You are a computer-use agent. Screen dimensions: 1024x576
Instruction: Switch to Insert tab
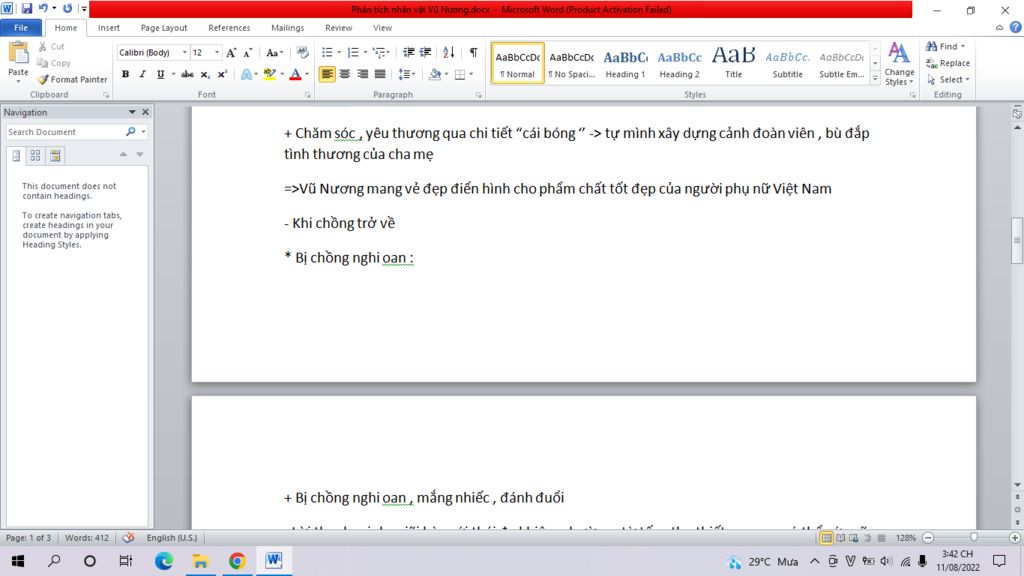point(108,27)
